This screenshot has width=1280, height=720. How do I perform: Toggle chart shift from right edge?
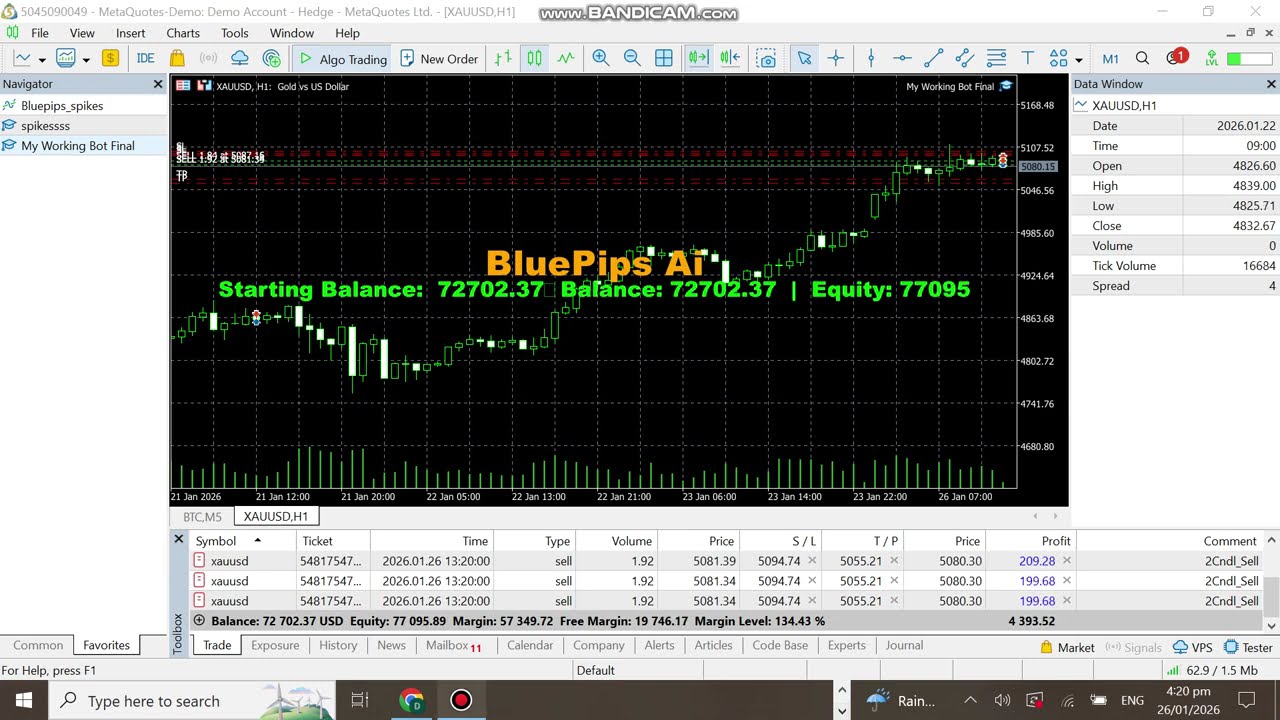(730, 59)
